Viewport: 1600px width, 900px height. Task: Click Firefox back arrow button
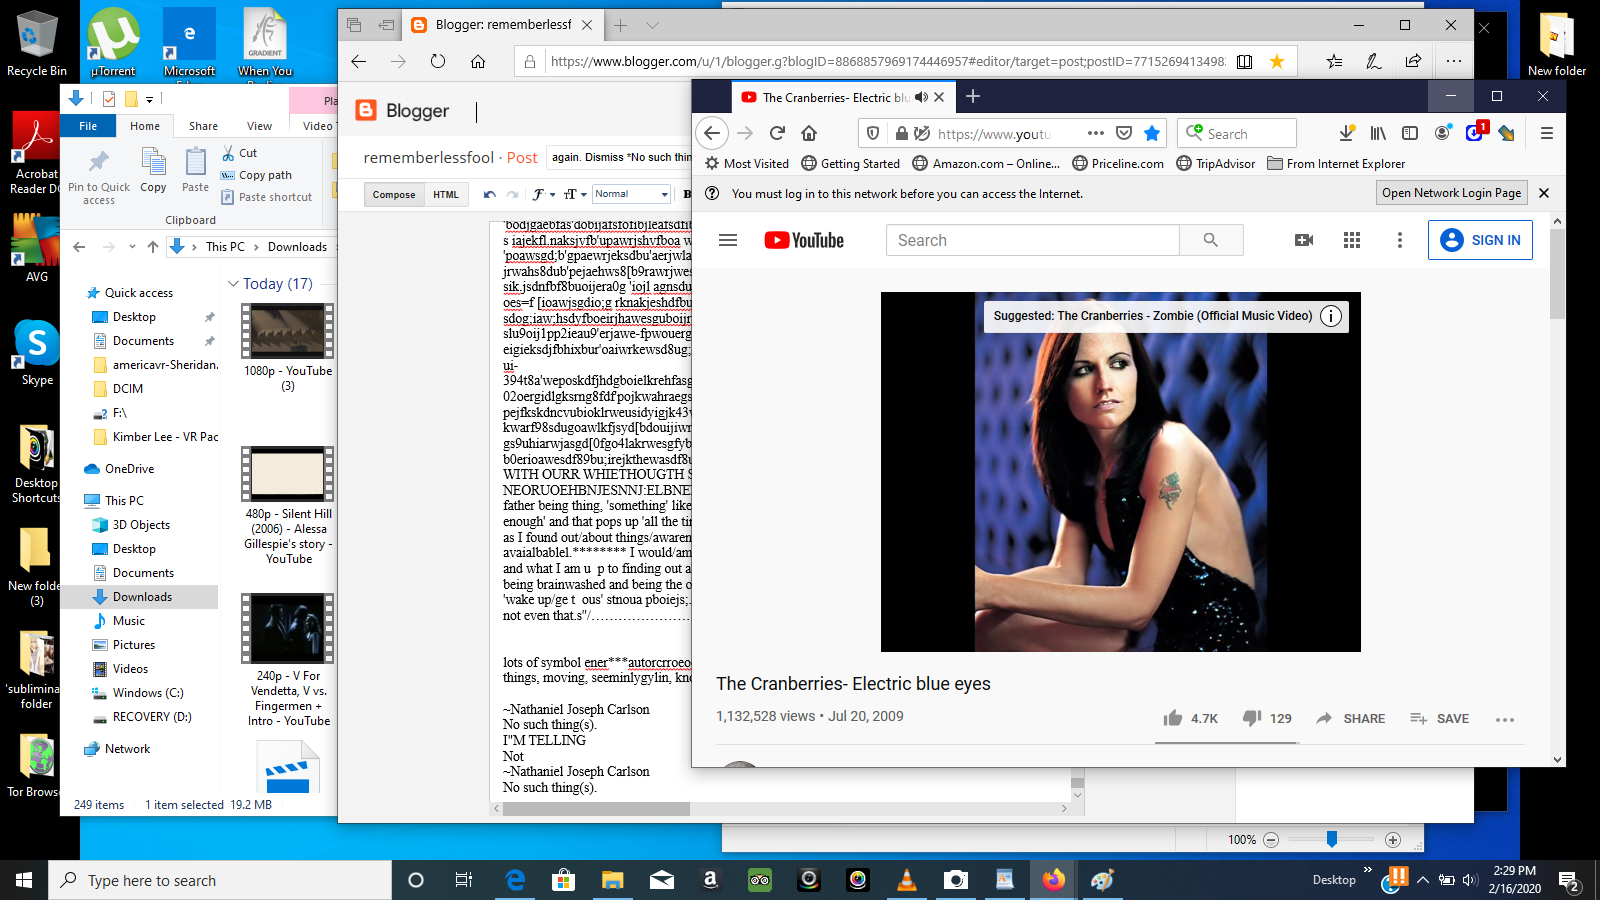(x=711, y=133)
